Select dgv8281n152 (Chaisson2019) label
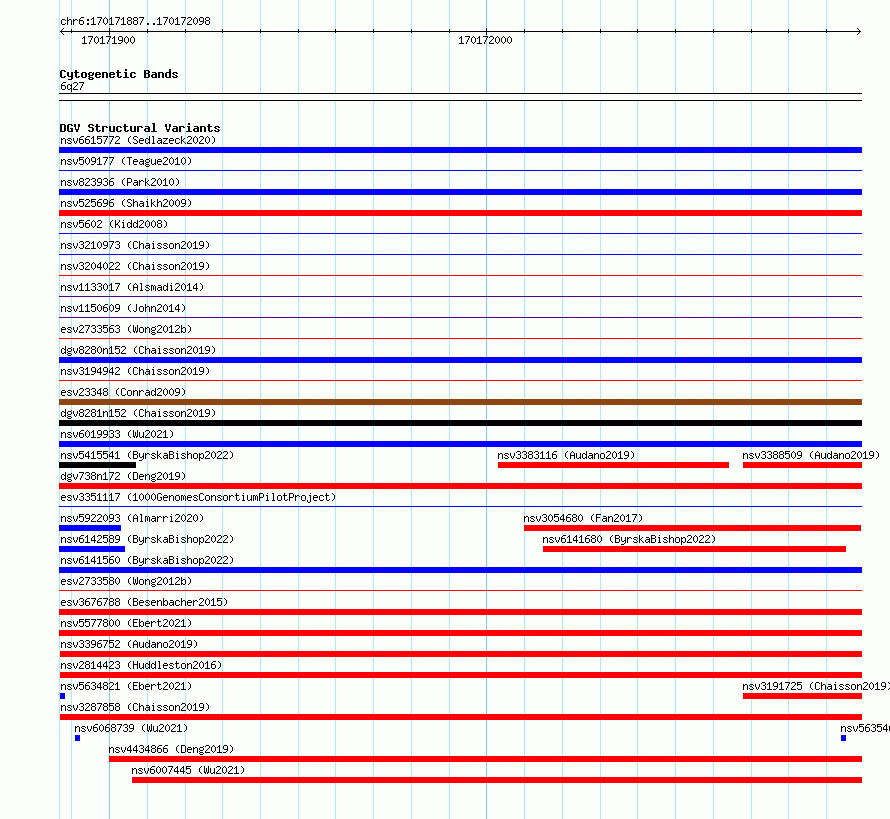Viewport: 890px width, 819px height. 138,413
